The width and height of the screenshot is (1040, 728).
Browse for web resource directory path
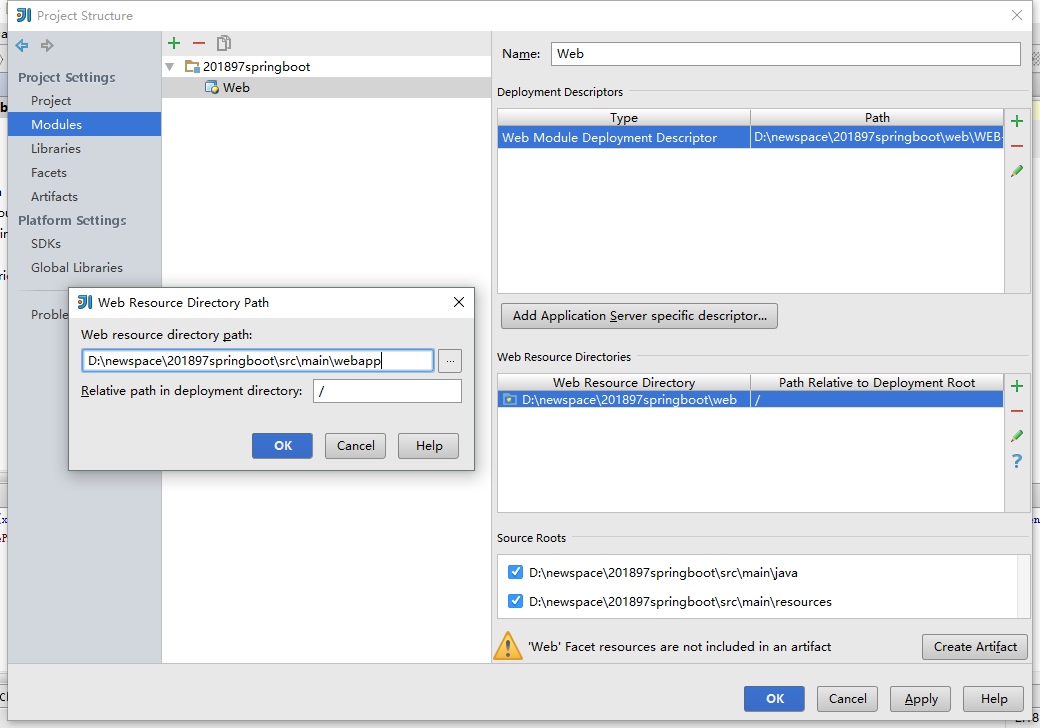(x=450, y=361)
